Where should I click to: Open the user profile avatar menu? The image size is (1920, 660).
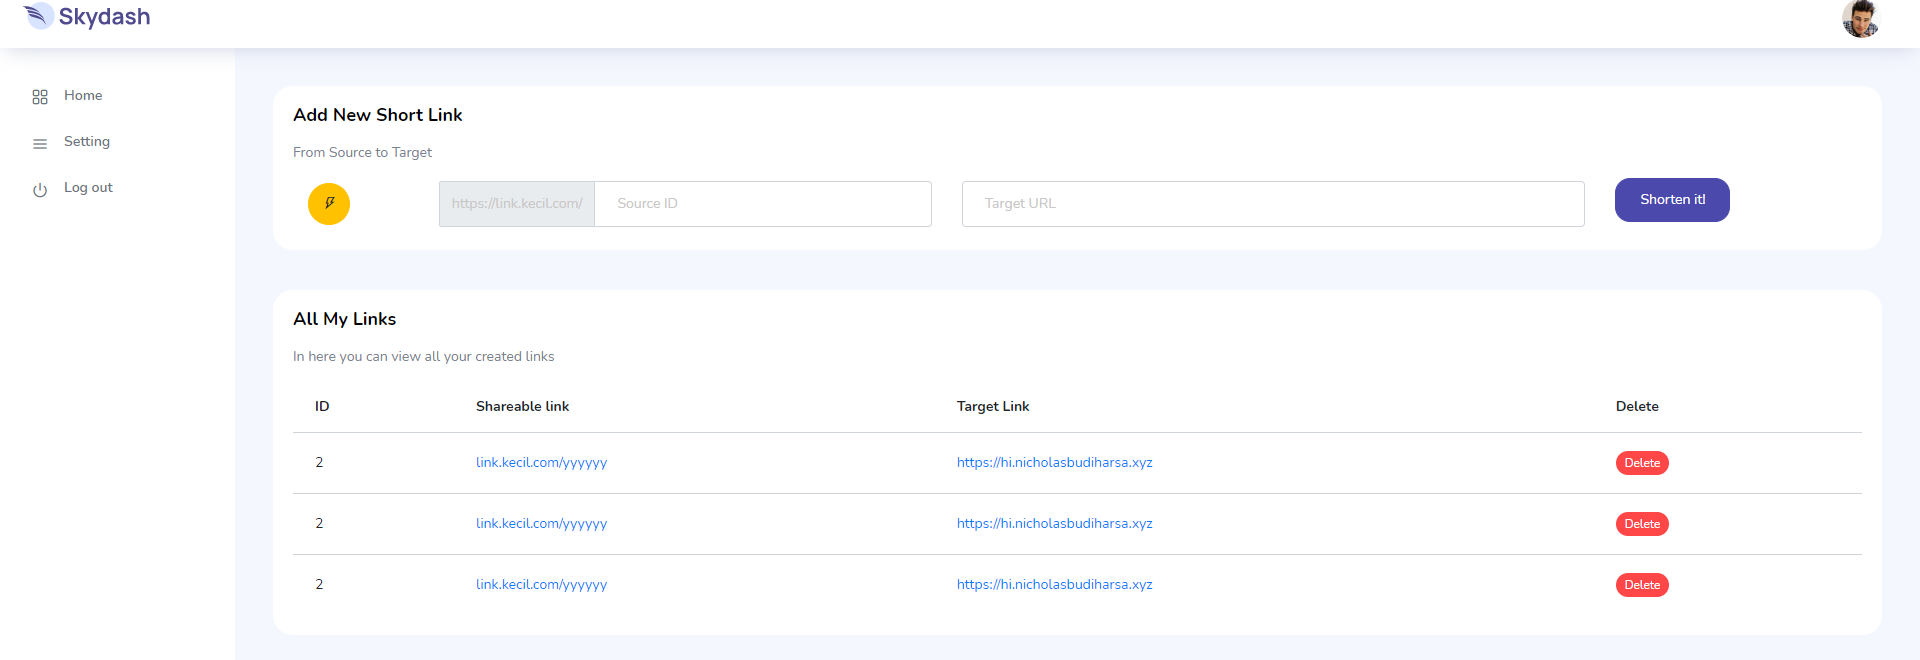tap(1860, 18)
